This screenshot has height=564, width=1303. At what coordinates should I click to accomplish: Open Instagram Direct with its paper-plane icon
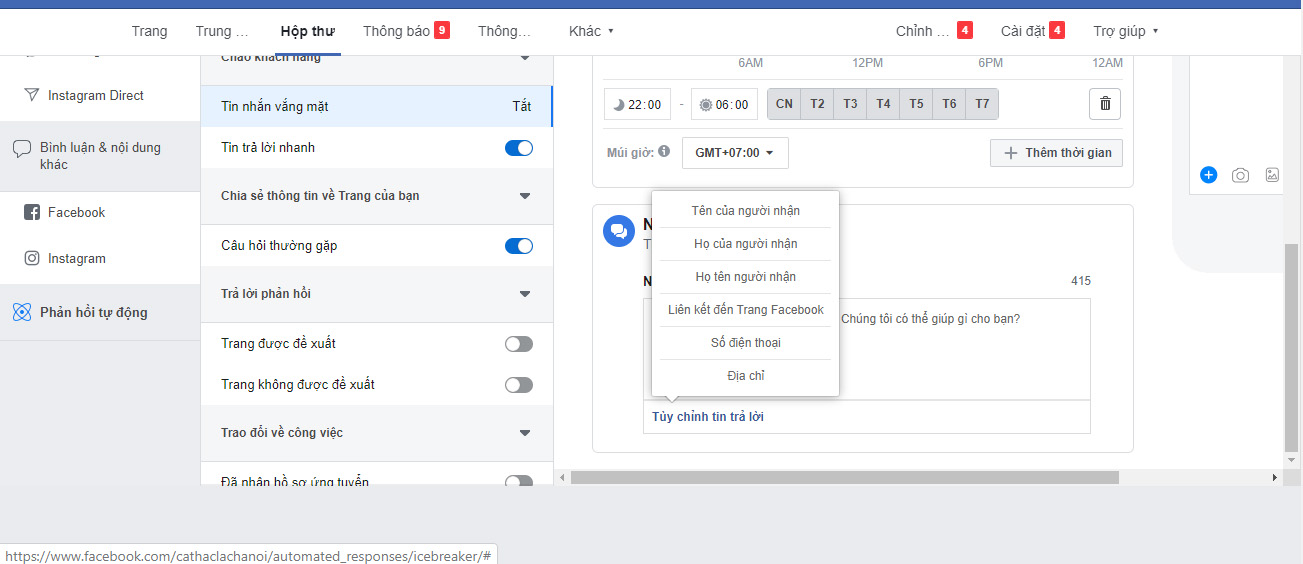click(31, 96)
